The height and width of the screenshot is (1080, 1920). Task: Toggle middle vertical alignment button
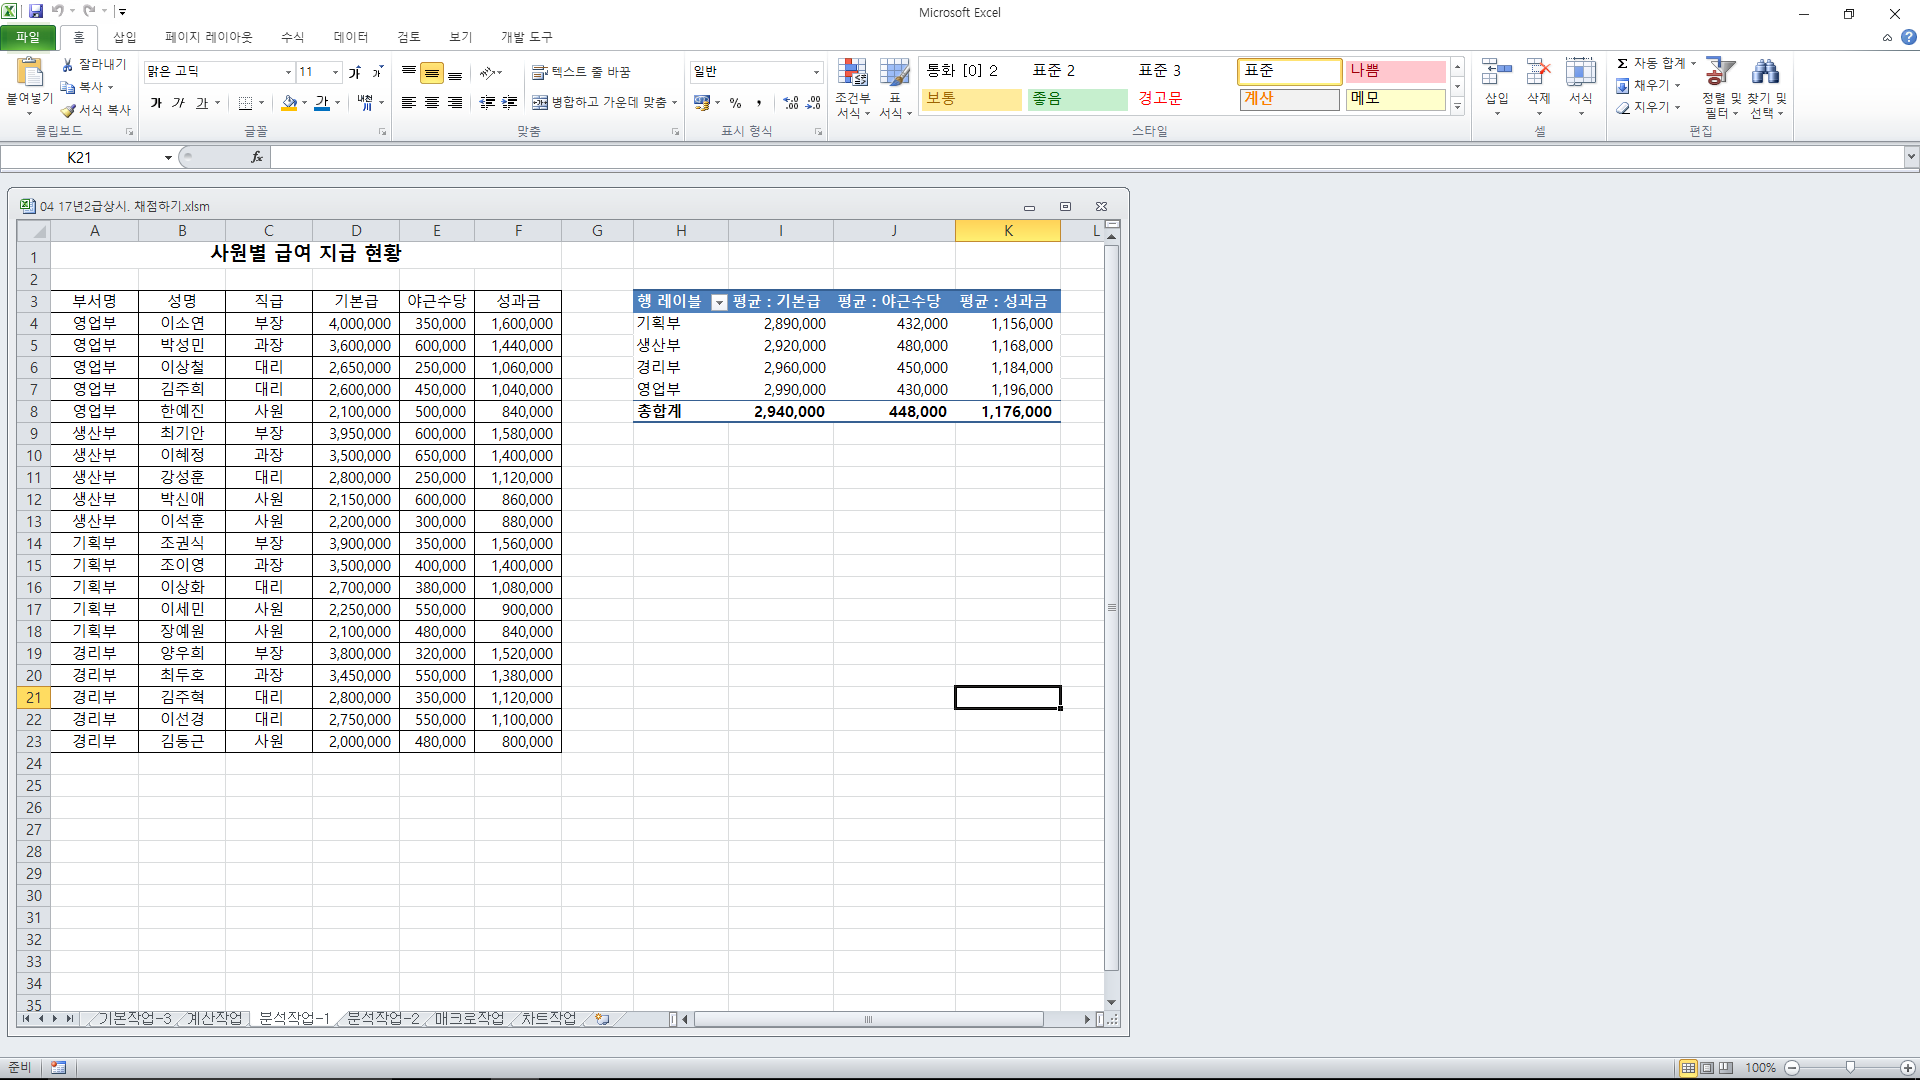[432, 72]
